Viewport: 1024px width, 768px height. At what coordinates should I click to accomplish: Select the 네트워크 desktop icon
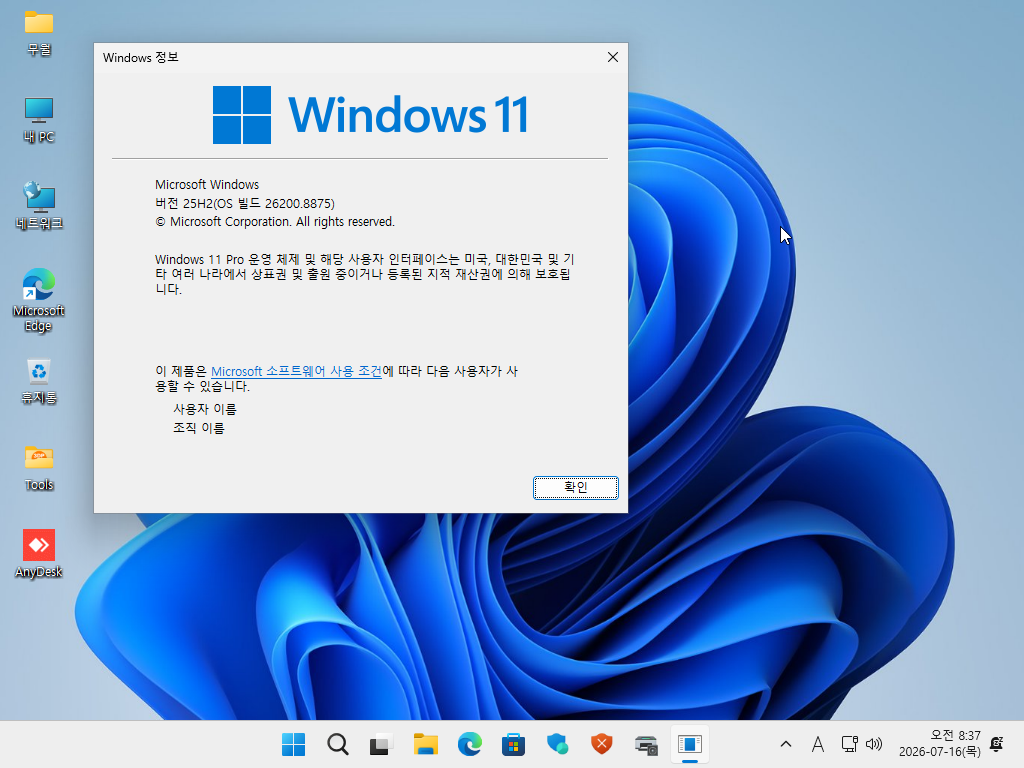coord(39,206)
